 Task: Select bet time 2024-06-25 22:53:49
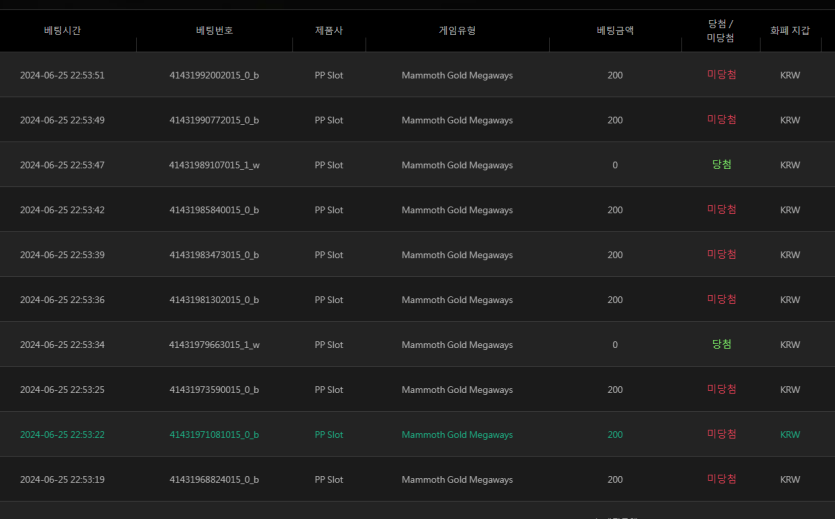(62, 120)
